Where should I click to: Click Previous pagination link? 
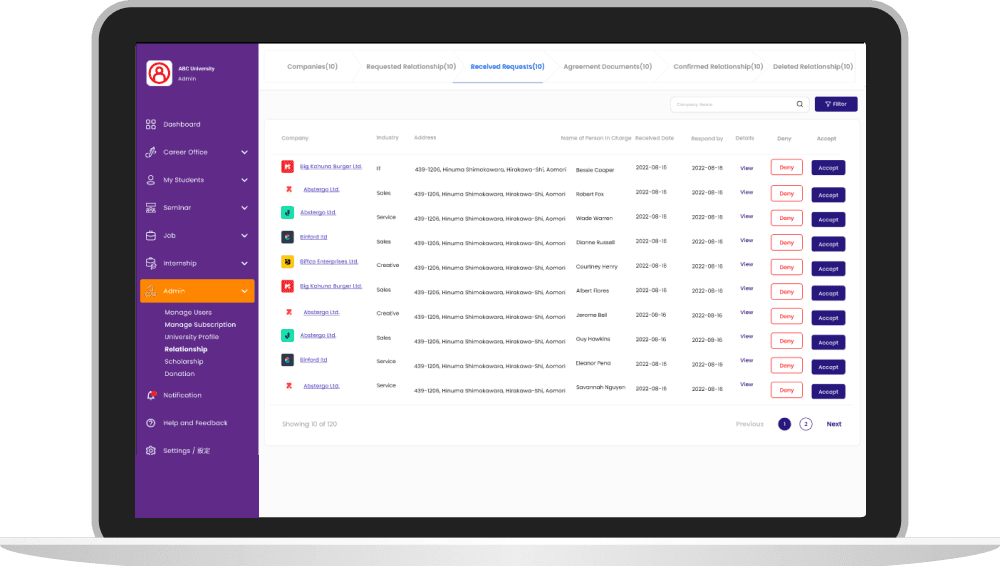(749, 424)
